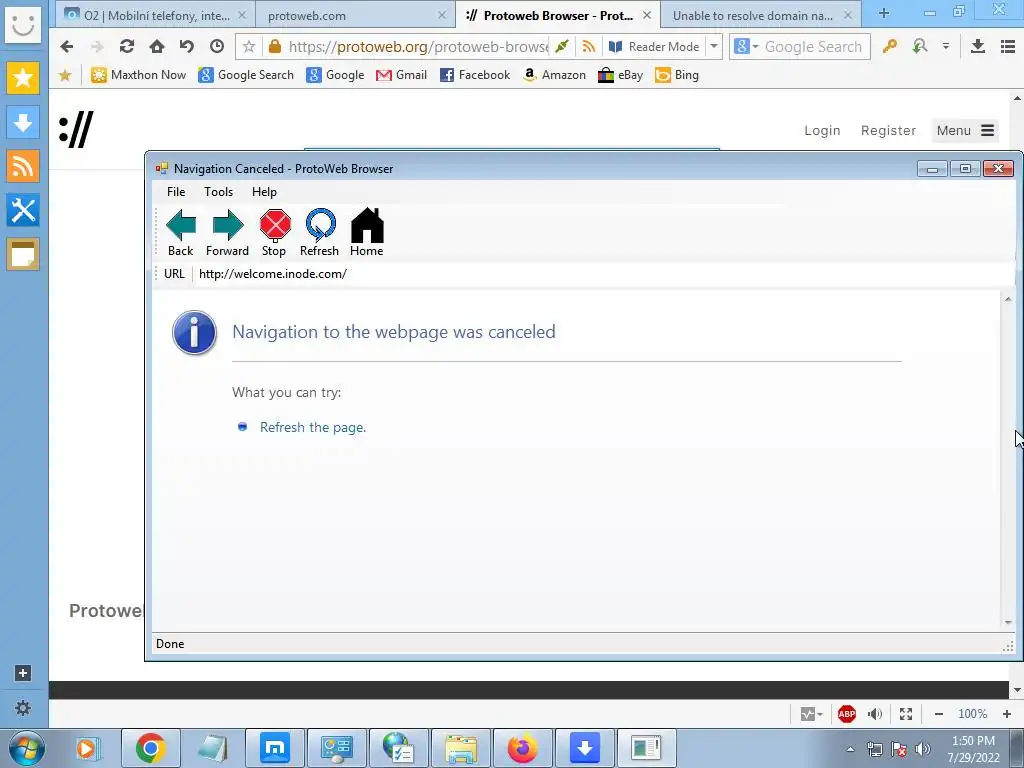The height and width of the screenshot is (768, 1024).
Task: Open Facebook bookmark
Action: pyautogui.click(x=475, y=75)
